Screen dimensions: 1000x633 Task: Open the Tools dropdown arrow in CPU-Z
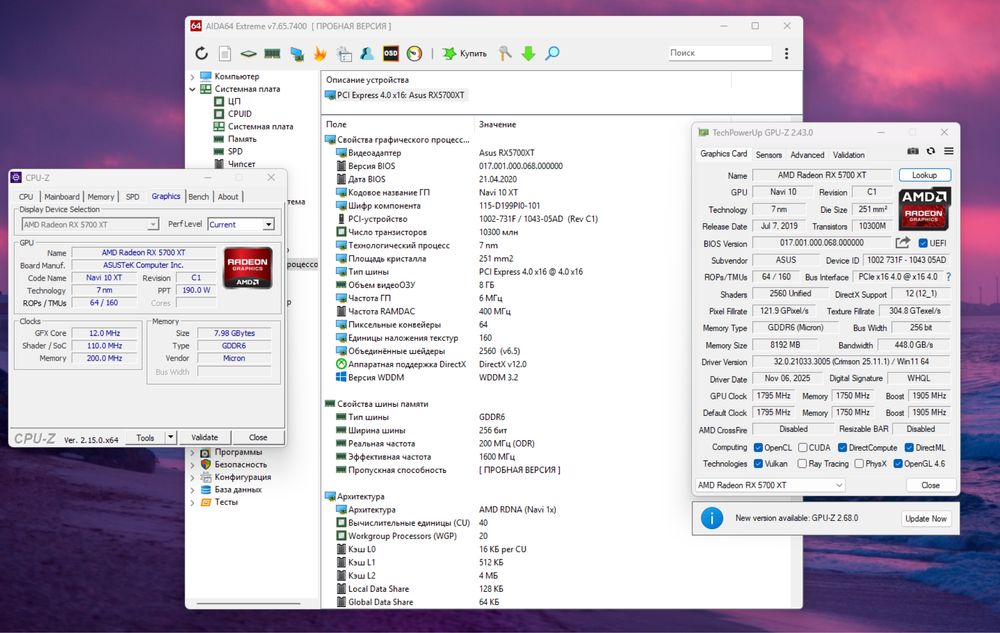pyautogui.click(x=170, y=437)
